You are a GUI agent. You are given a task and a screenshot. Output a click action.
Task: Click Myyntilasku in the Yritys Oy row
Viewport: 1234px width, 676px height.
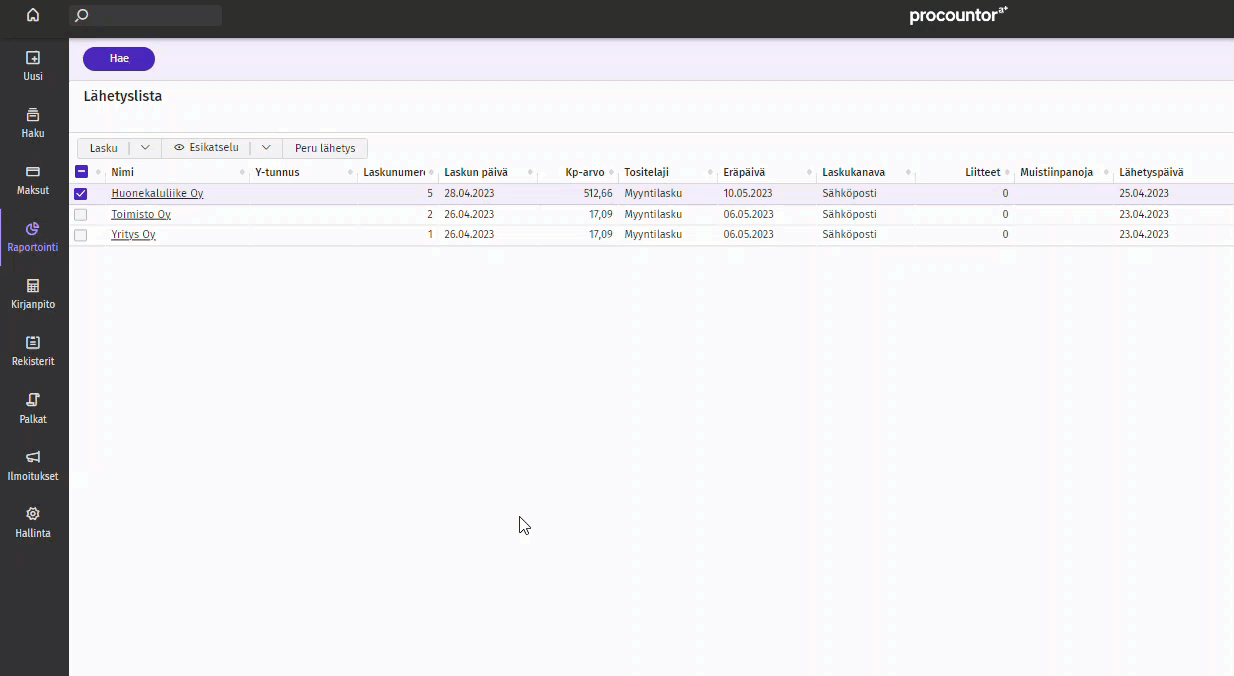point(653,235)
